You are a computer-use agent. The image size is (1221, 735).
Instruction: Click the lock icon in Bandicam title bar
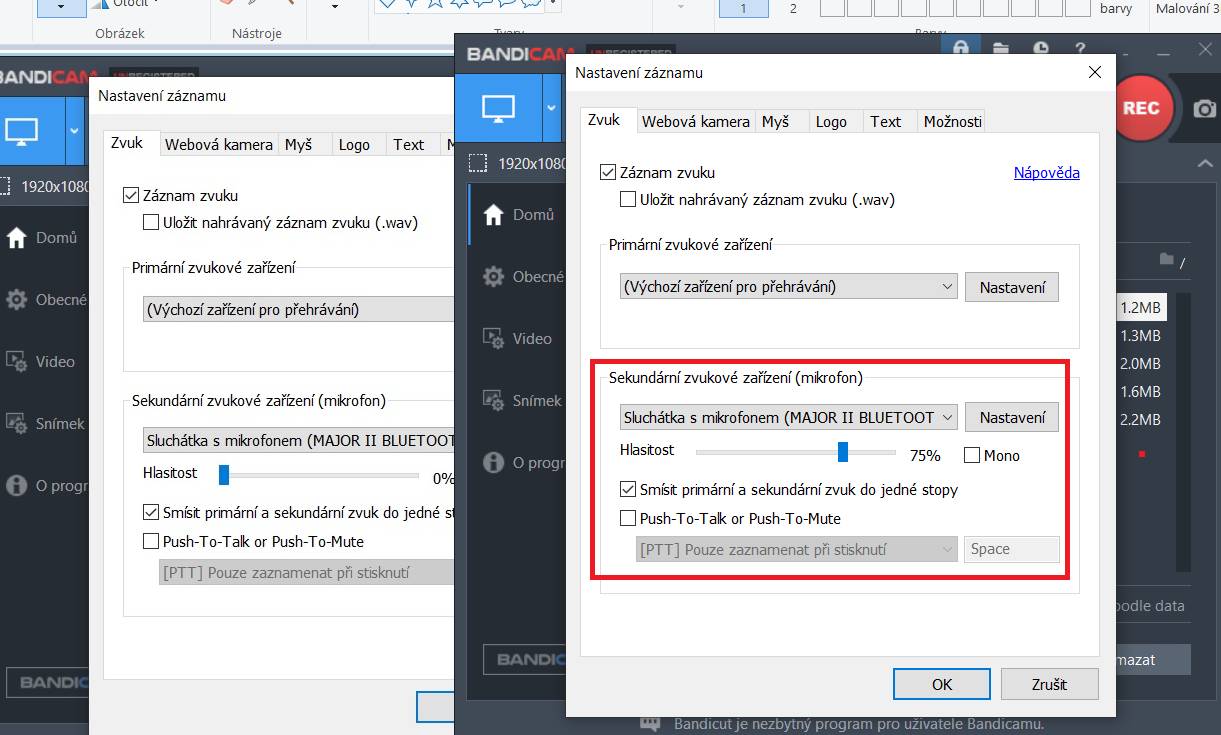(x=961, y=48)
